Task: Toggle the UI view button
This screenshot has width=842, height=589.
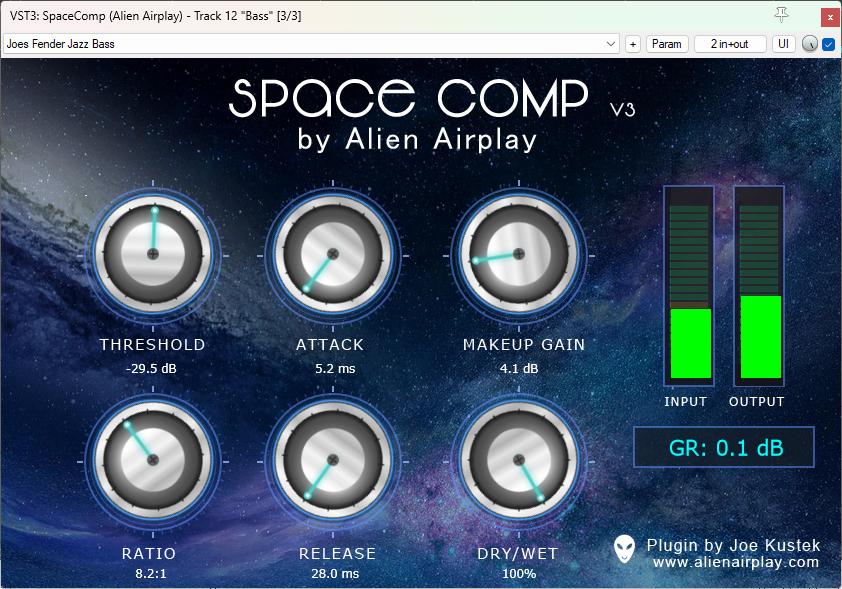Action: click(784, 44)
